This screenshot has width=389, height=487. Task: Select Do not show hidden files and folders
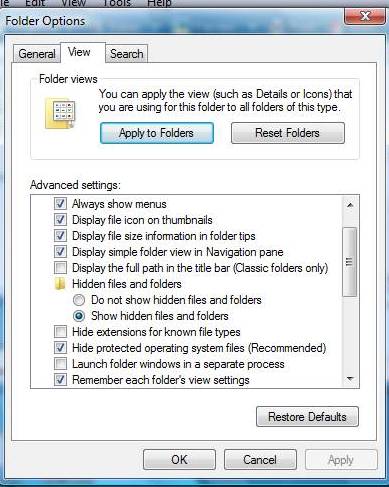tap(79, 300)
